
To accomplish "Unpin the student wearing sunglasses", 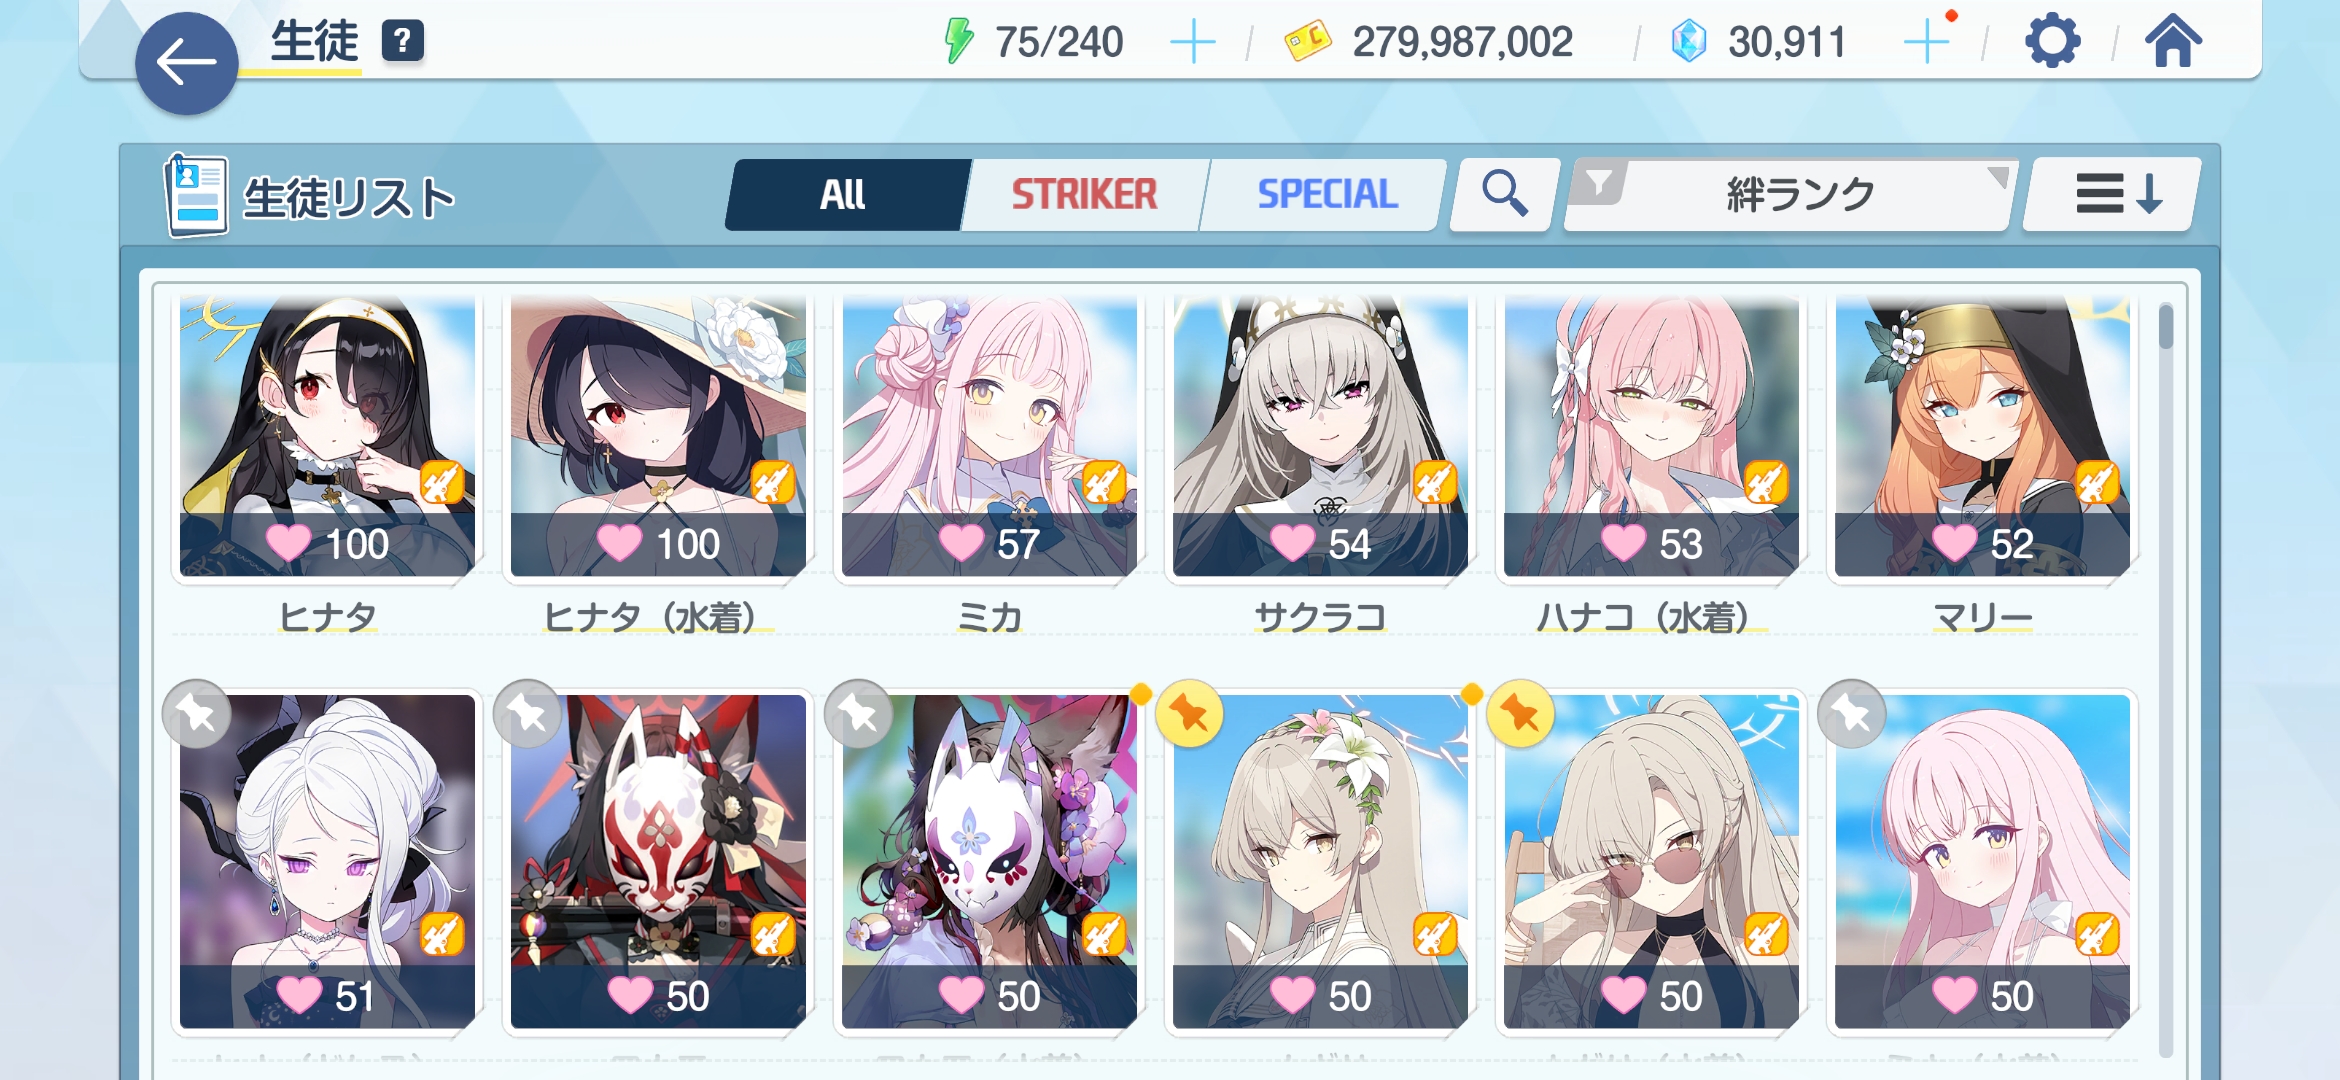I will coord(1520,714).
